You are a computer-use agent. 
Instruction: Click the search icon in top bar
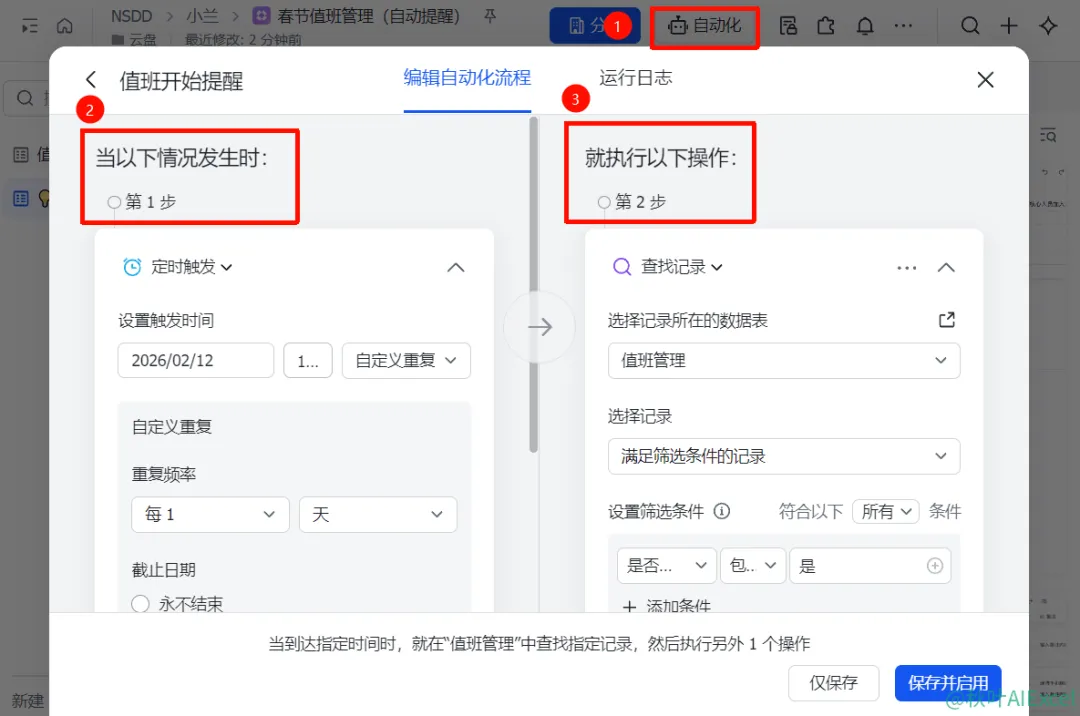pyautogui.click(x=970, y=26)
